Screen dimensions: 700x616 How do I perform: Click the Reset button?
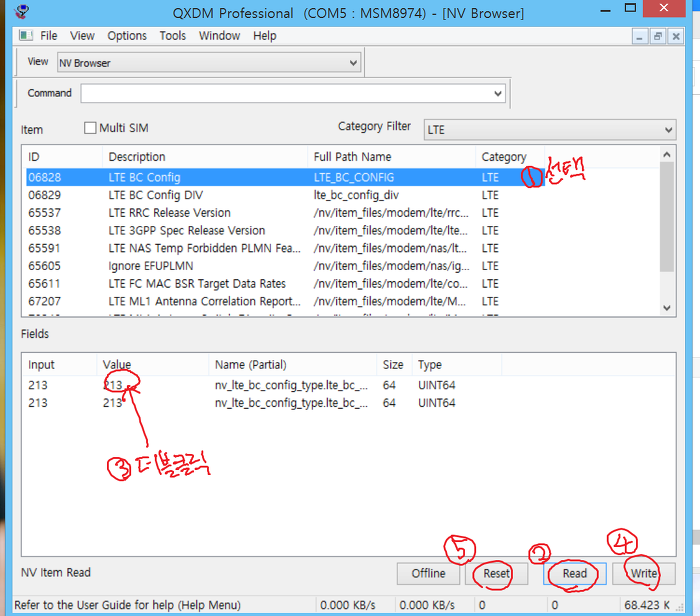(496, 574)
